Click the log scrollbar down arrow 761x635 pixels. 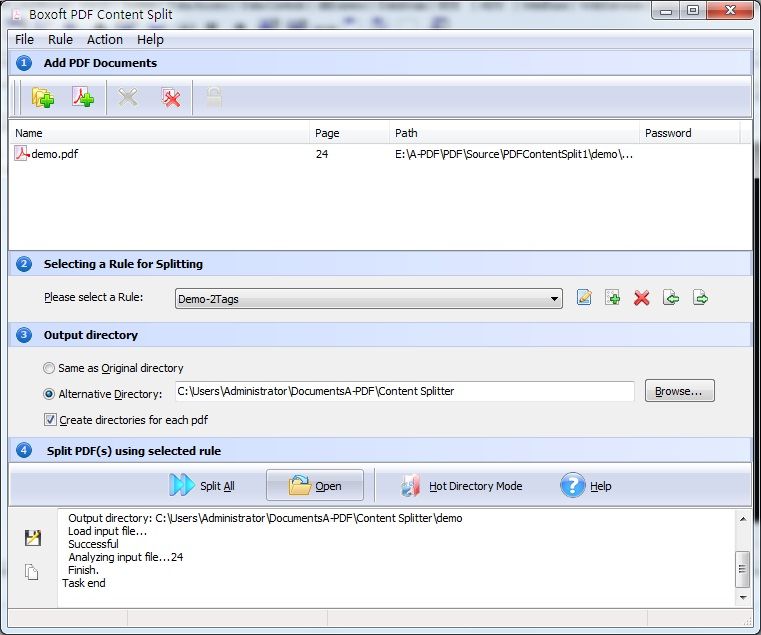click(743, 598)
